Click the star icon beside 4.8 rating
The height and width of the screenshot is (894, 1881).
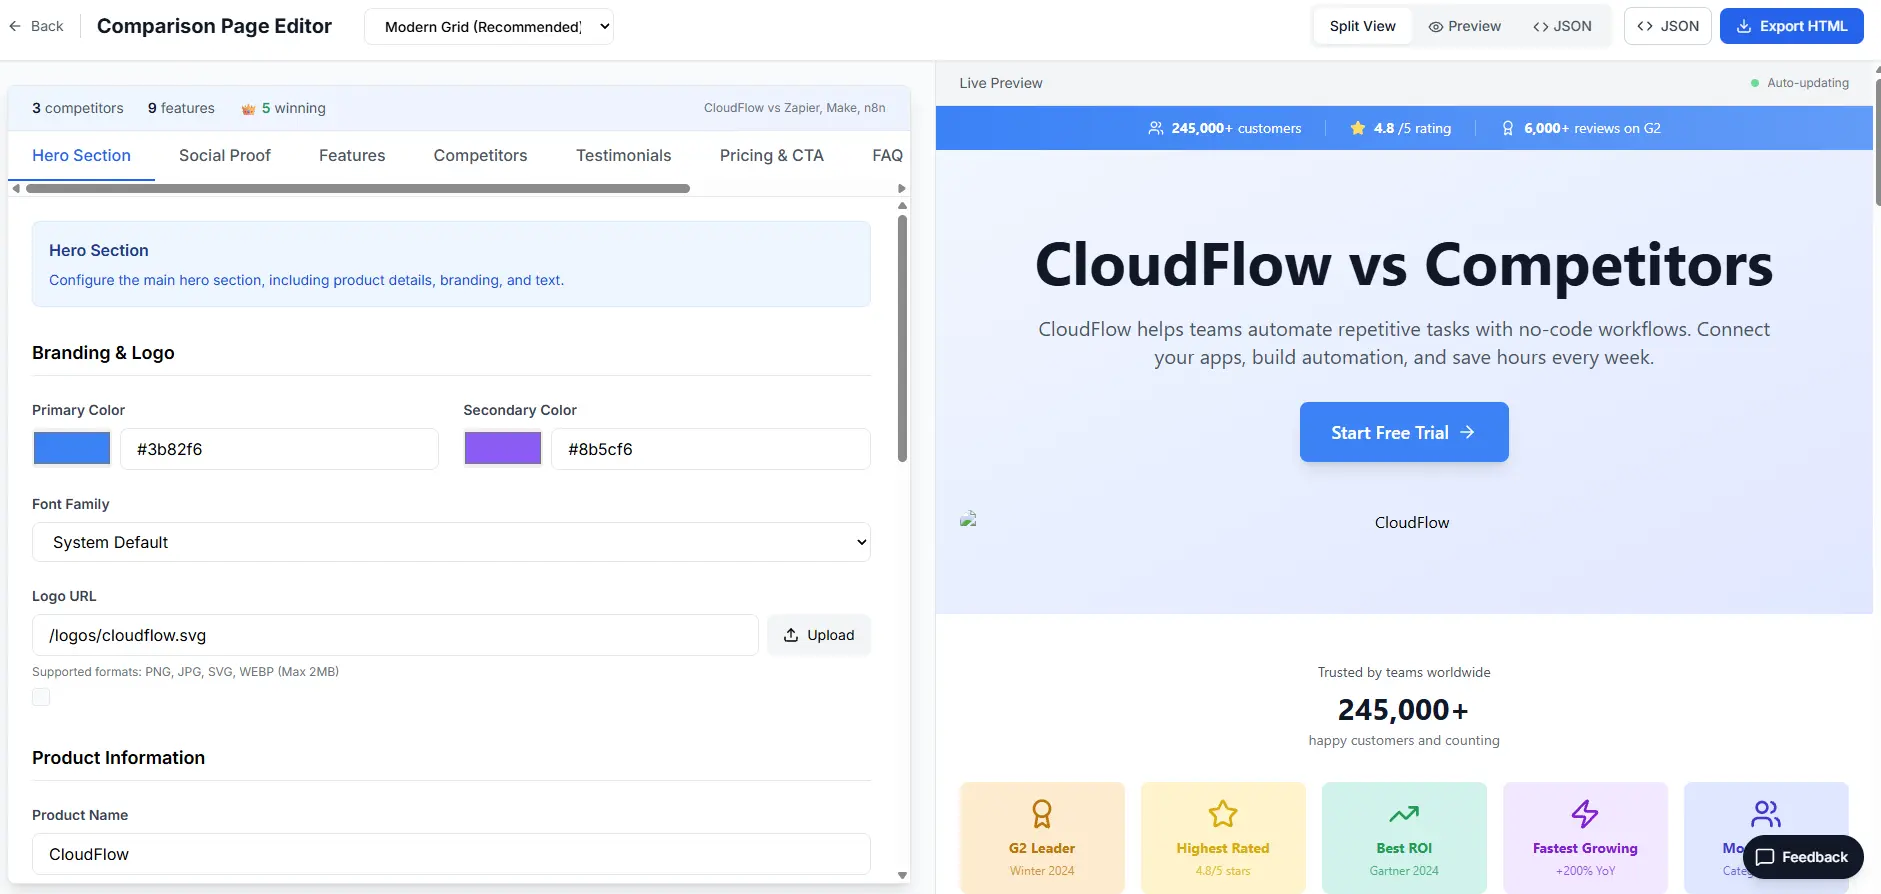click(x=1358, y=128)
